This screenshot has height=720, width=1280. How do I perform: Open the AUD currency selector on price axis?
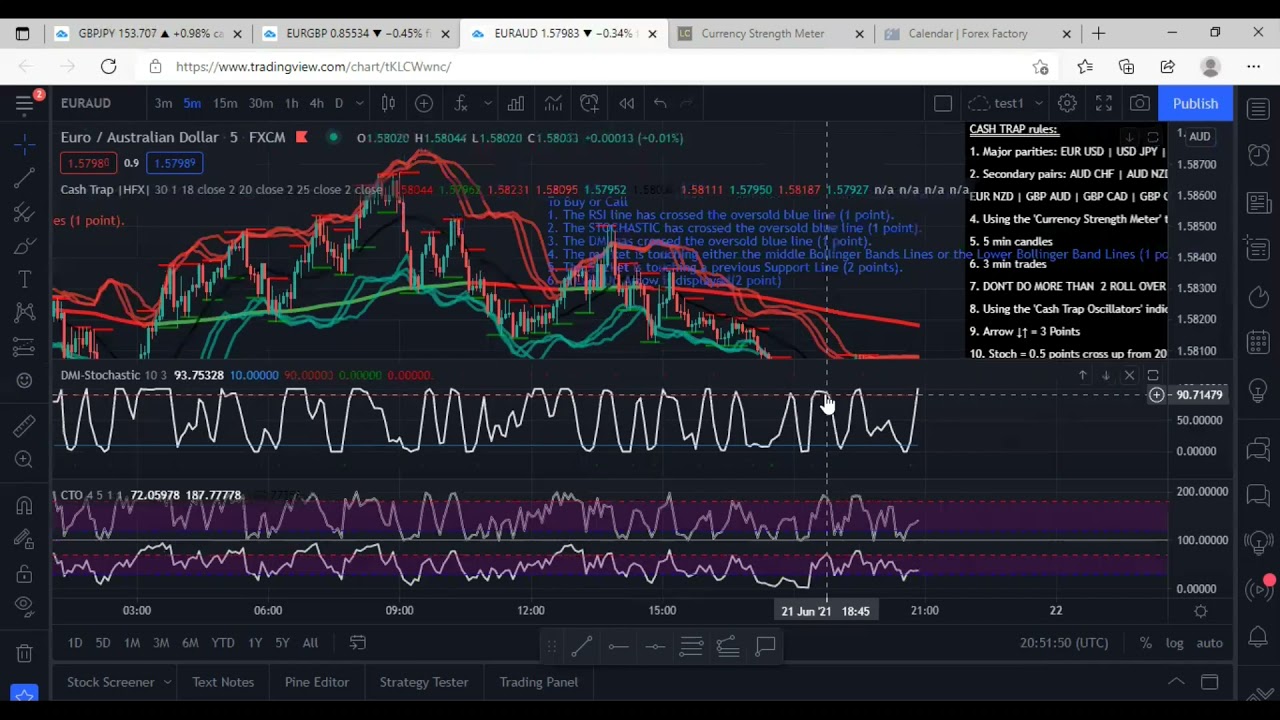tap(1199, 136)
